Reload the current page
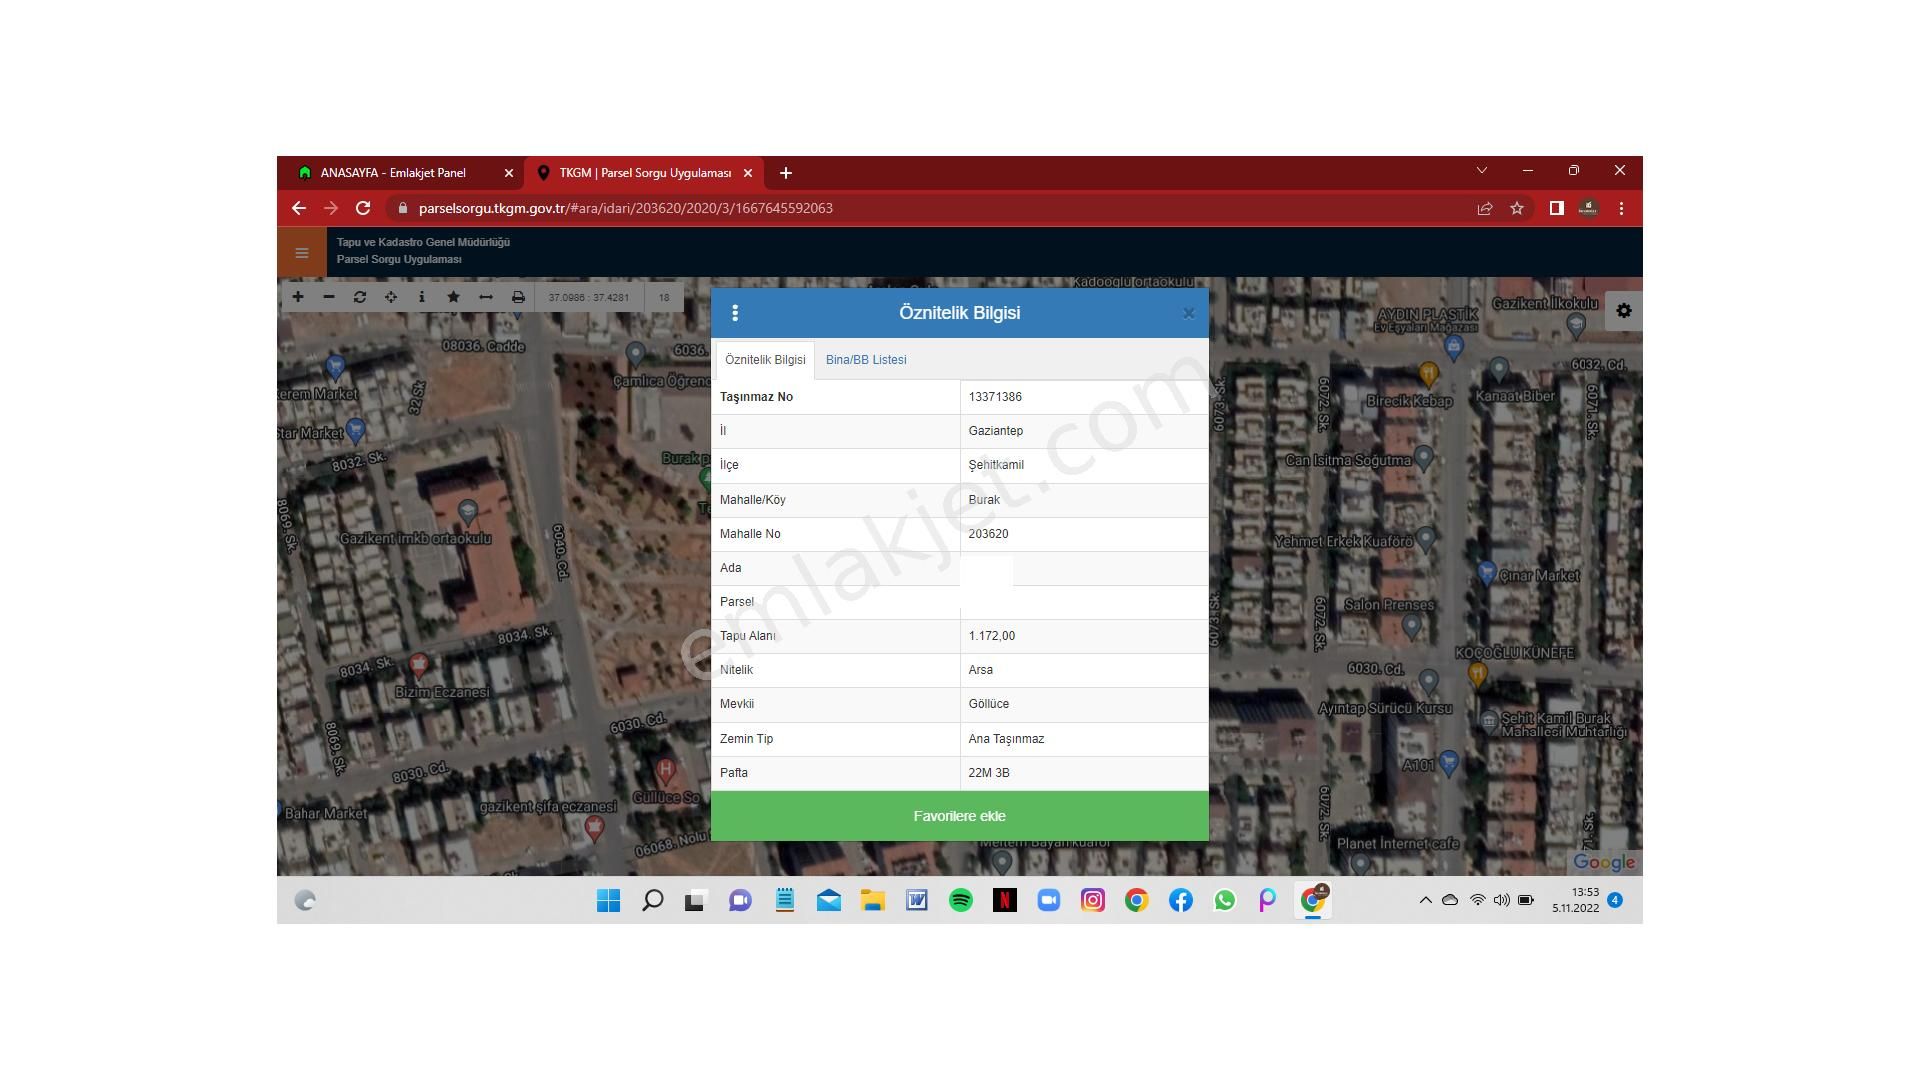This screenshot has width=1920, height=1080. pyautogui.click(x=363, y=208)
